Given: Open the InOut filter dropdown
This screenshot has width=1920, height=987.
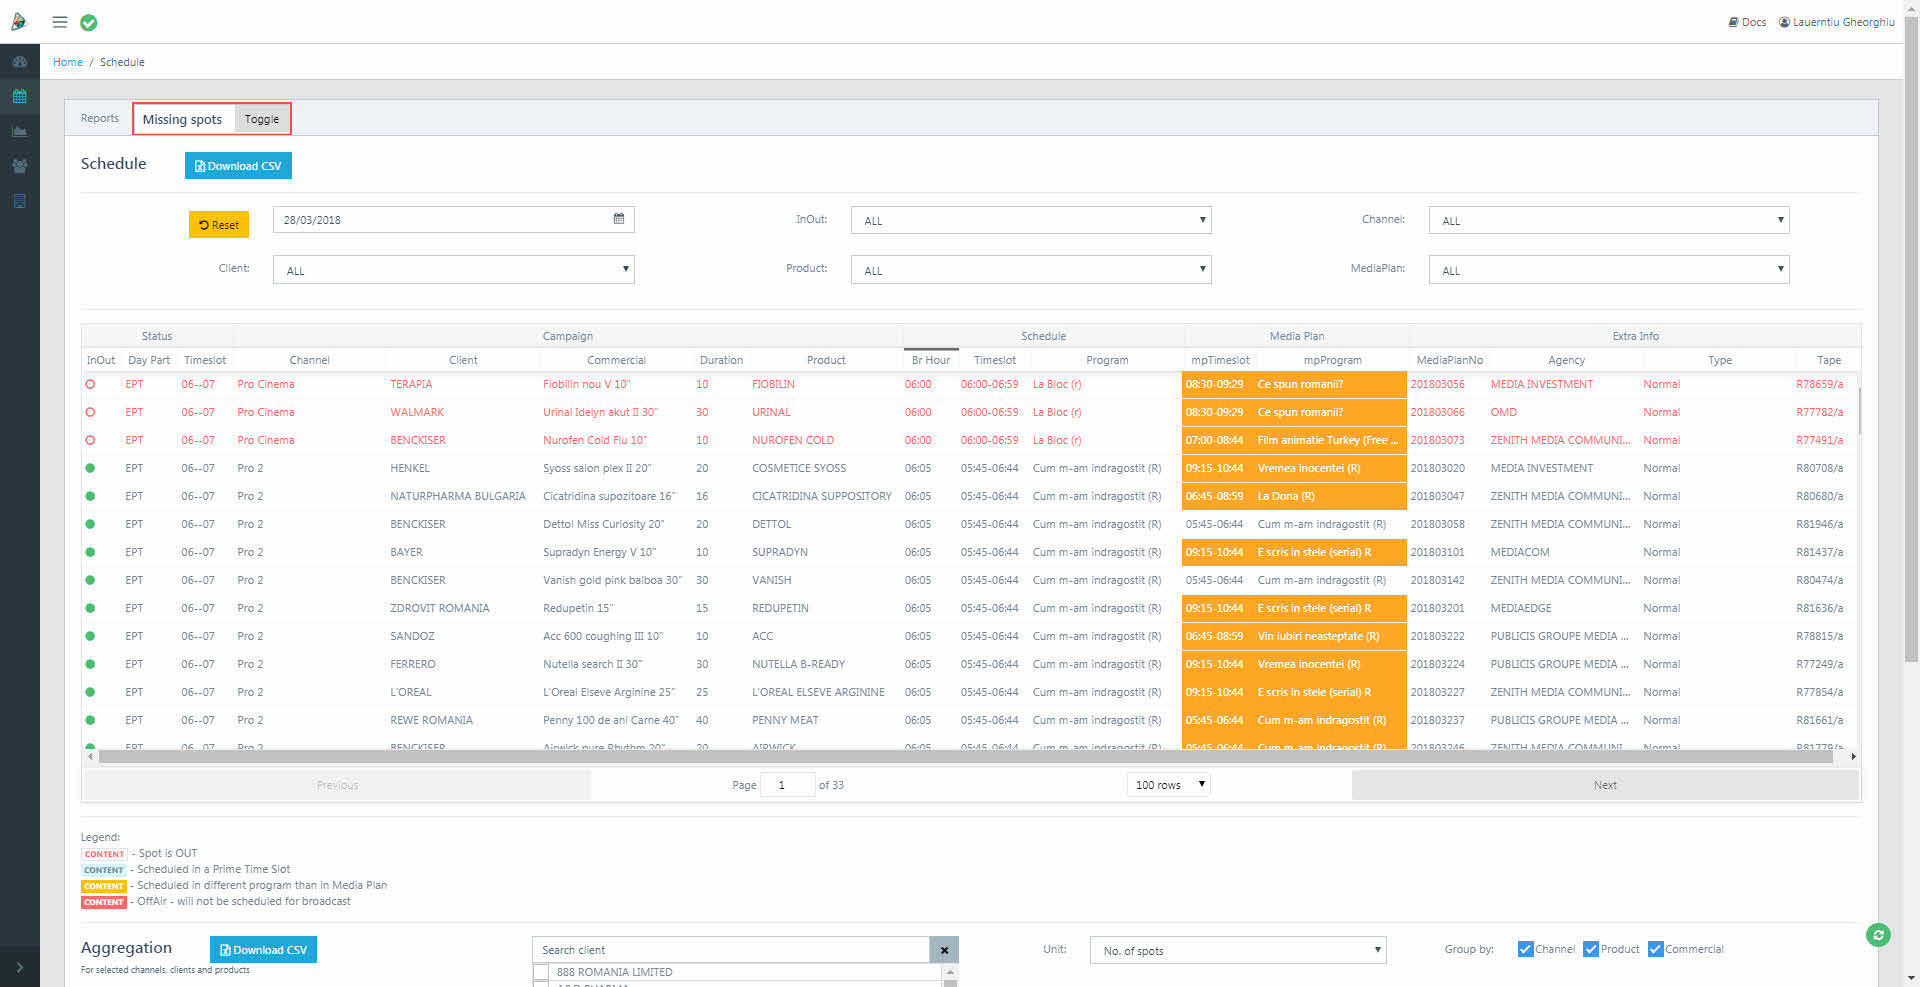Looking at the screenshot, I should pyautogui.click(x=1030, y=221).
